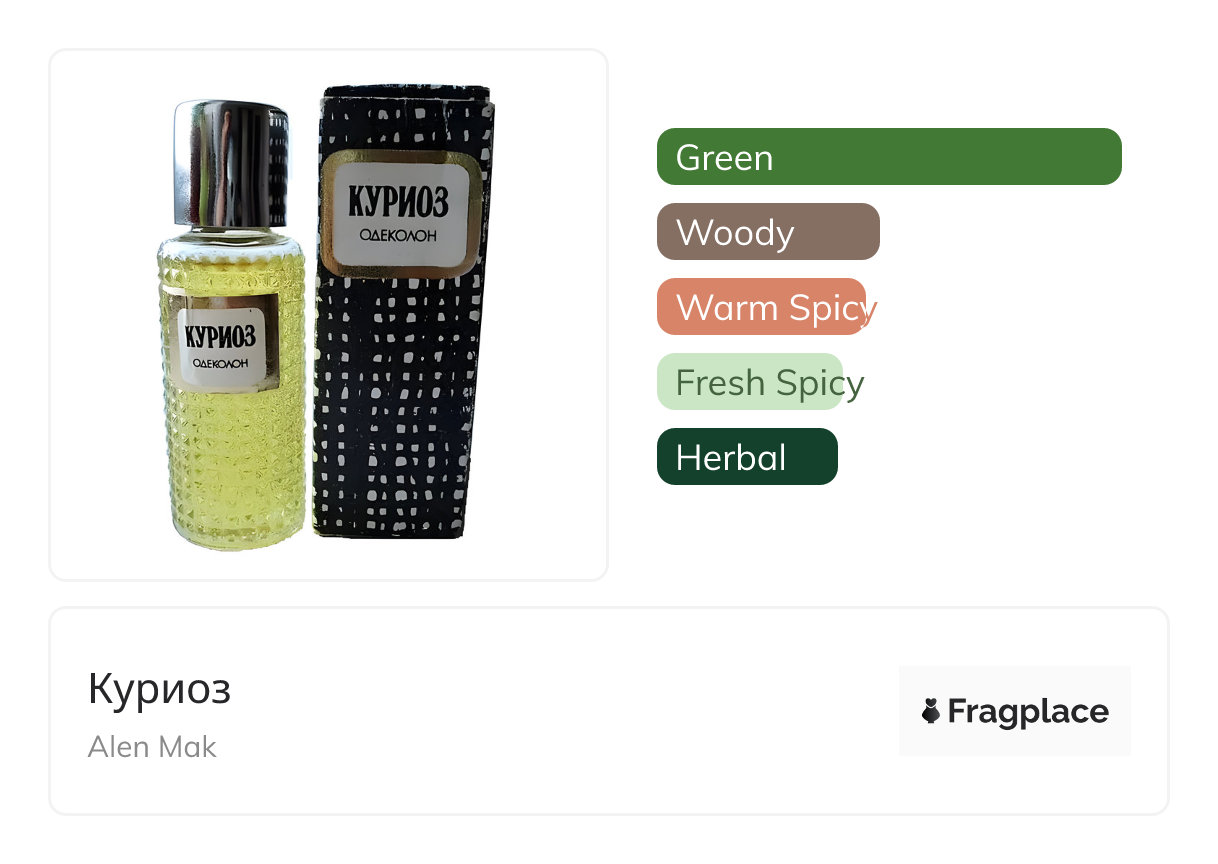Click the Herbal accord bar
The height and width of the screenshot is (864, 1218).
point(747,457)
